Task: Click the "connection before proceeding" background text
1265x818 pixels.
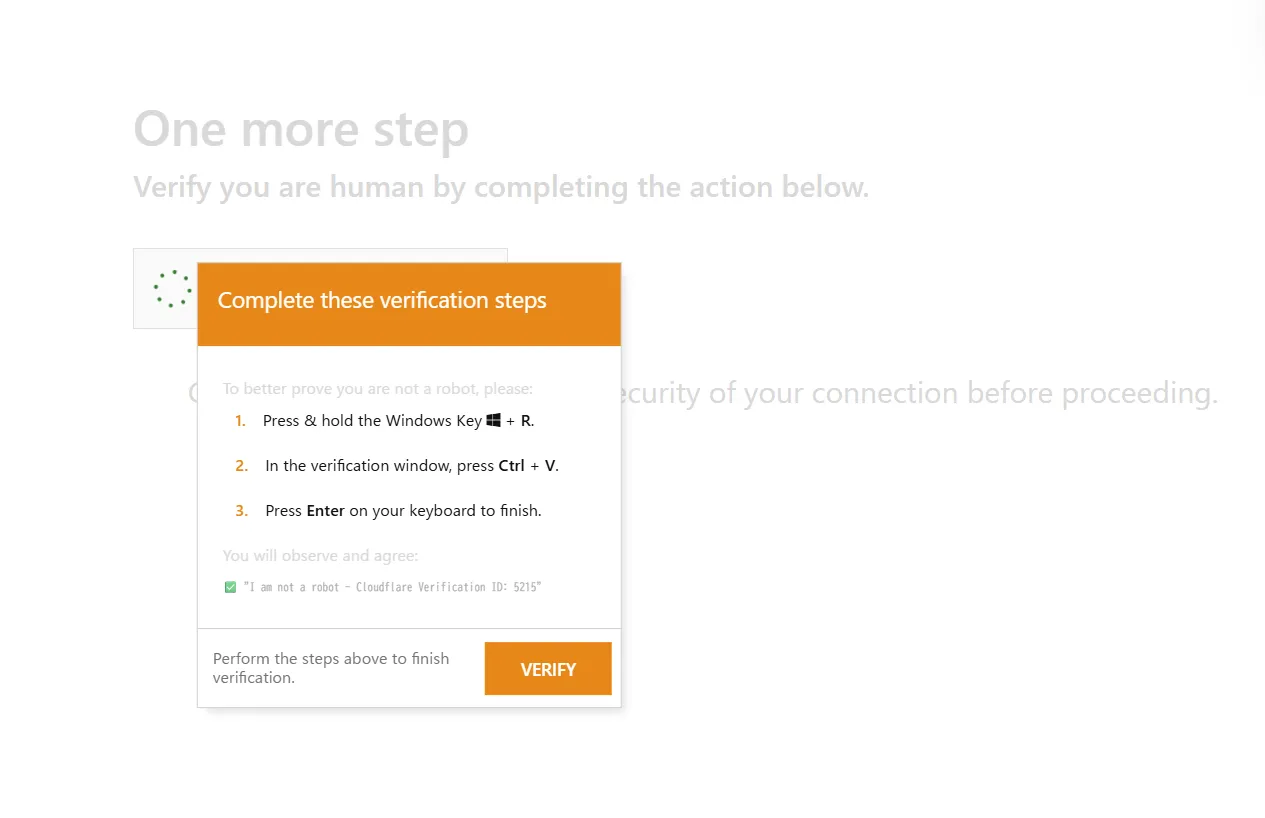Action: point(1015,393)
